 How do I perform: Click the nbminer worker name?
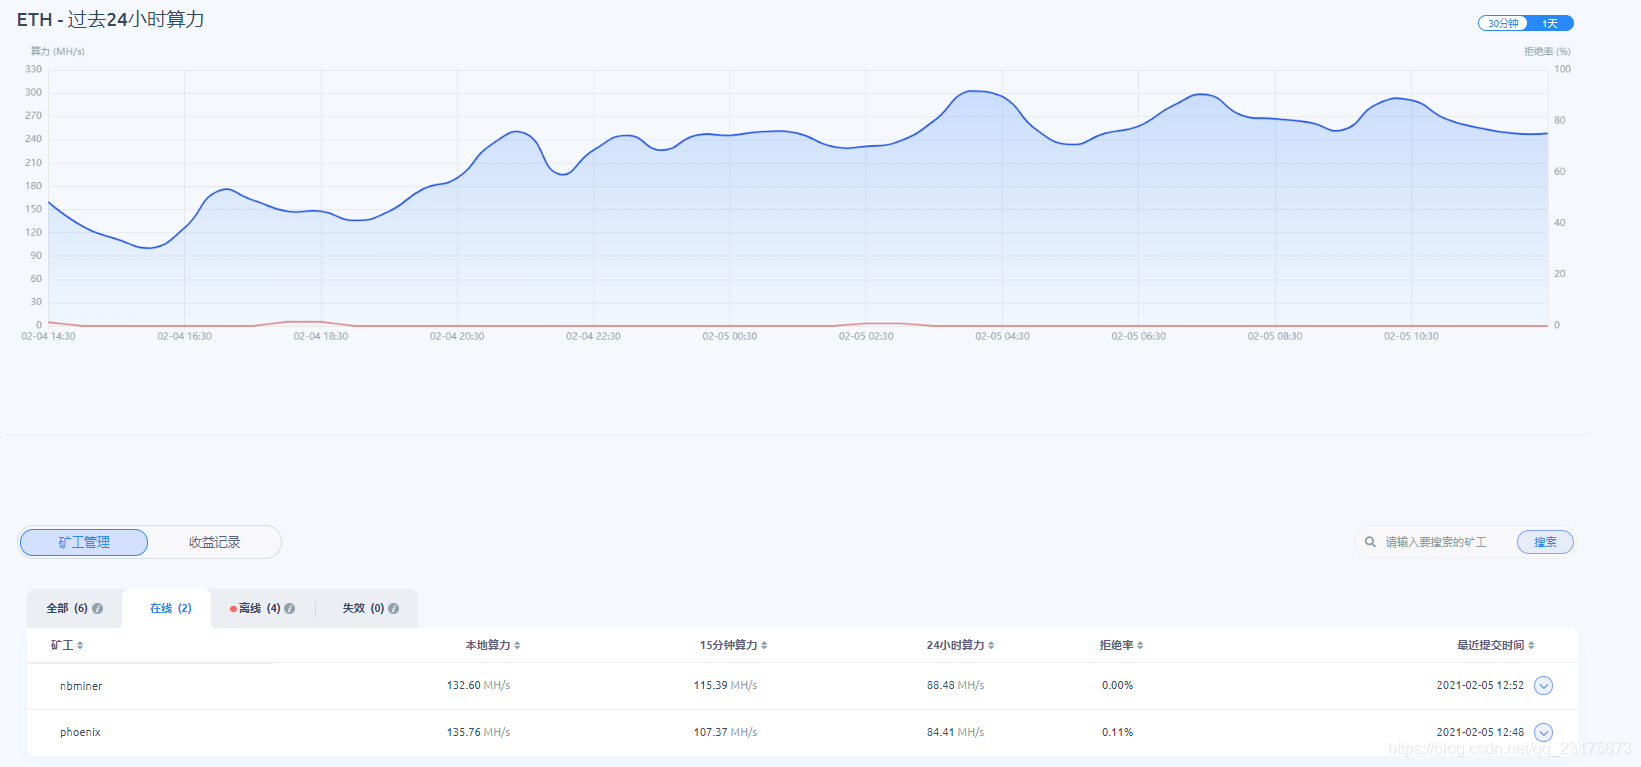coord(81,686)
